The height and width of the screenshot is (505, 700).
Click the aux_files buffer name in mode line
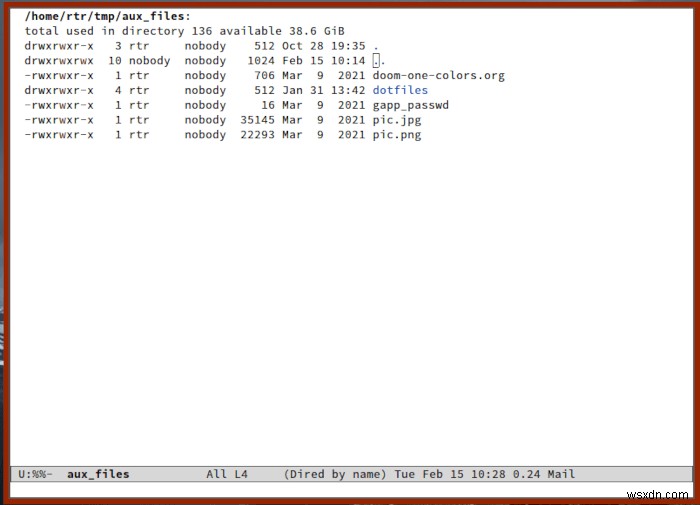98,474
